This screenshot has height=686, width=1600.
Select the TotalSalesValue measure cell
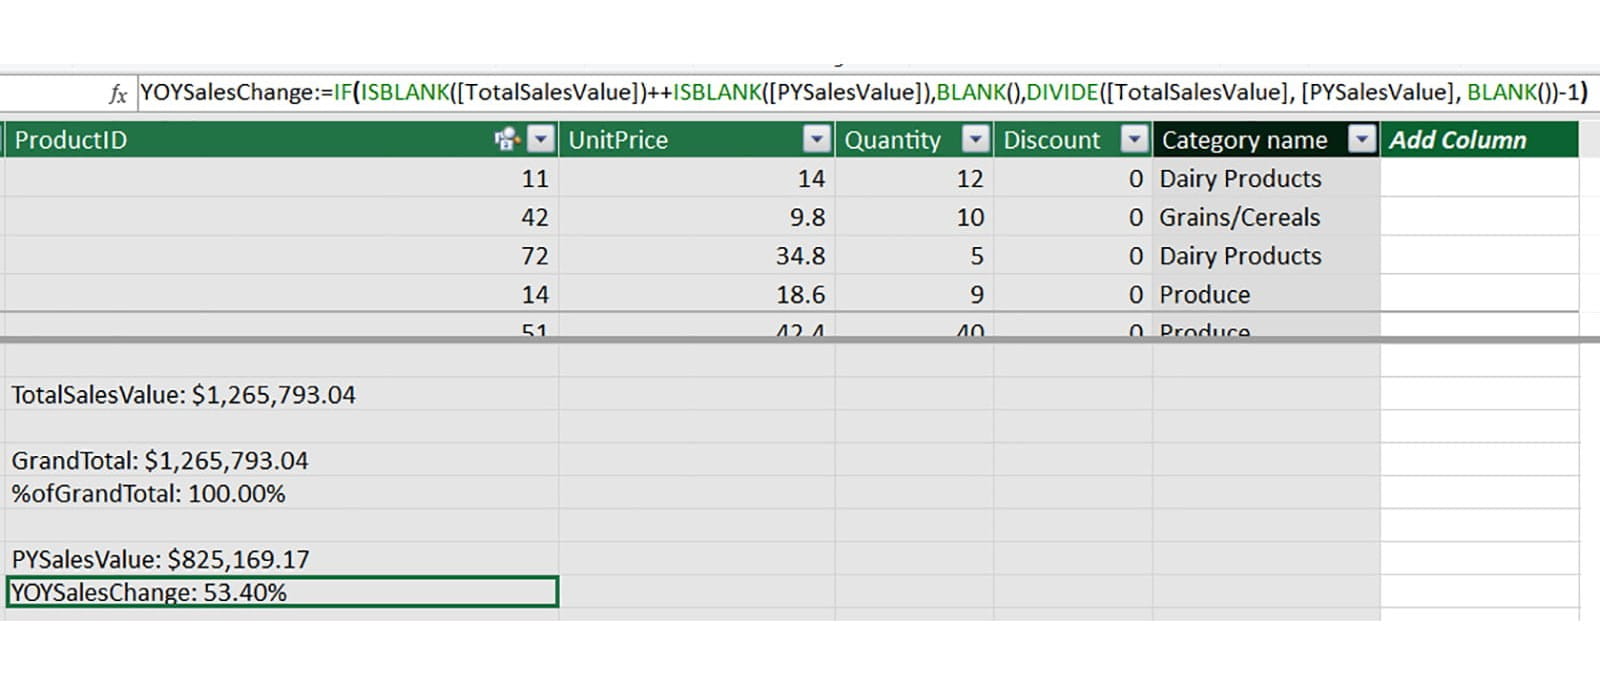183,395
